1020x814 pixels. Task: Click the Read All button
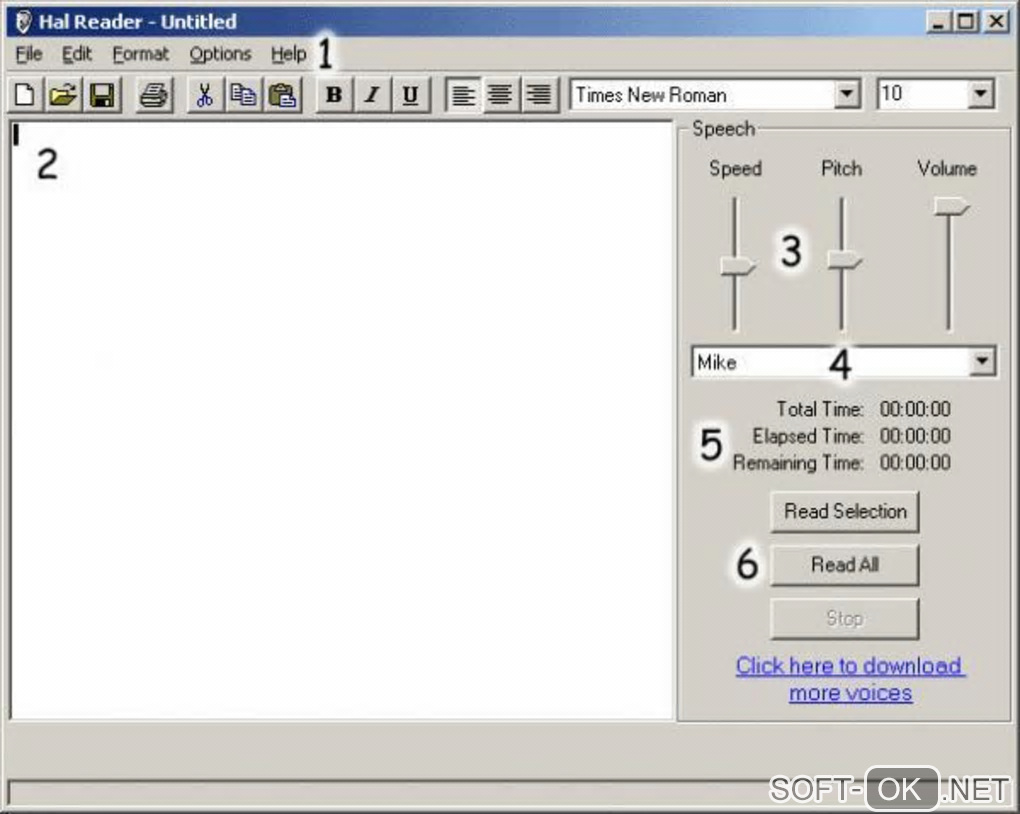845,565
